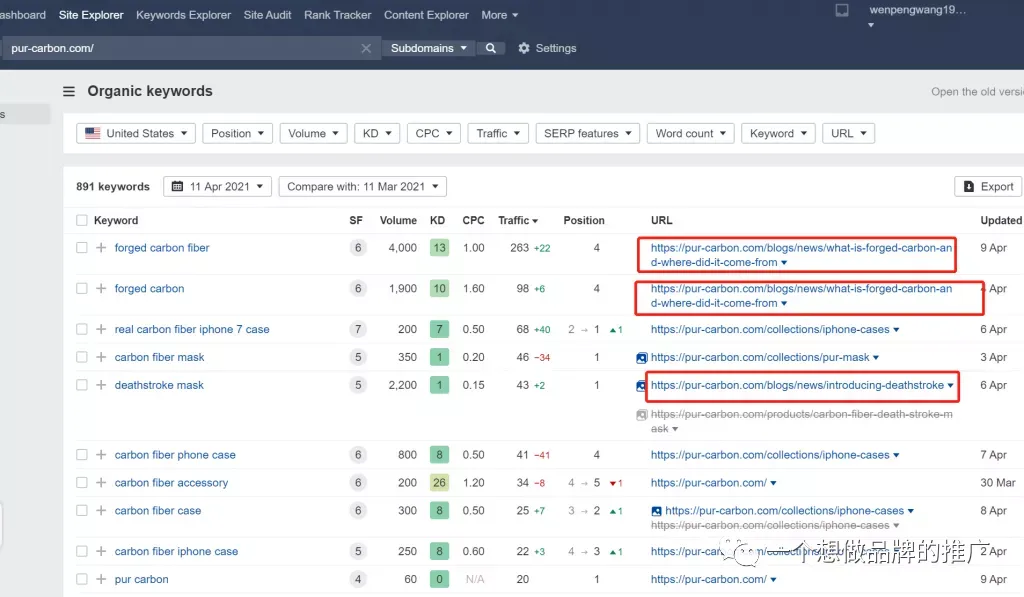Open the deathstroke mask keyword link
Image resolution: width=1024 pixels, height=597 pixels.
(159, 385)
